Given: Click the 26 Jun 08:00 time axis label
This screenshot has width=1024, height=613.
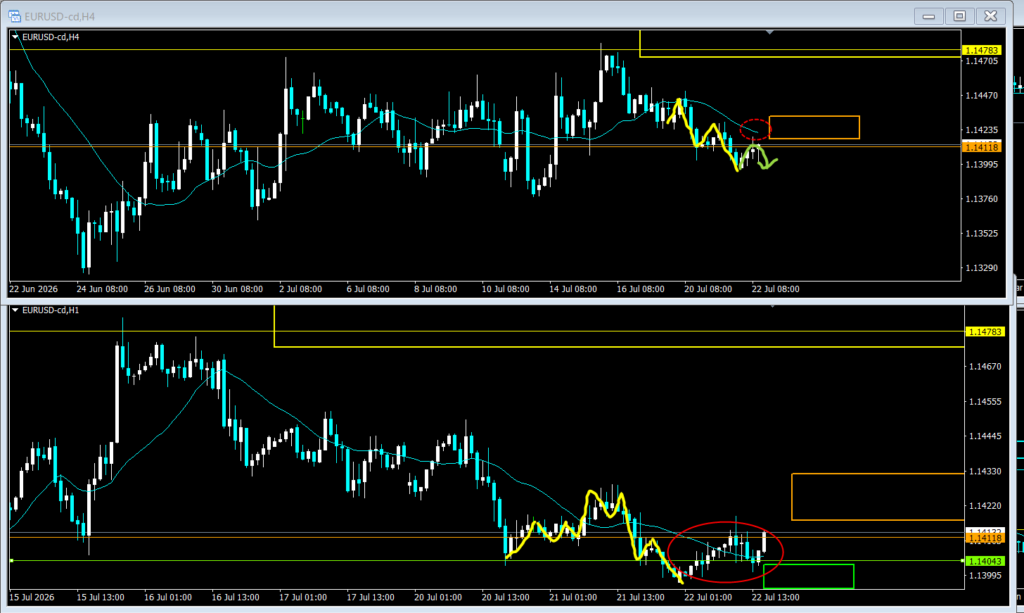Looking at the screenshot, I should click(169, 289).
